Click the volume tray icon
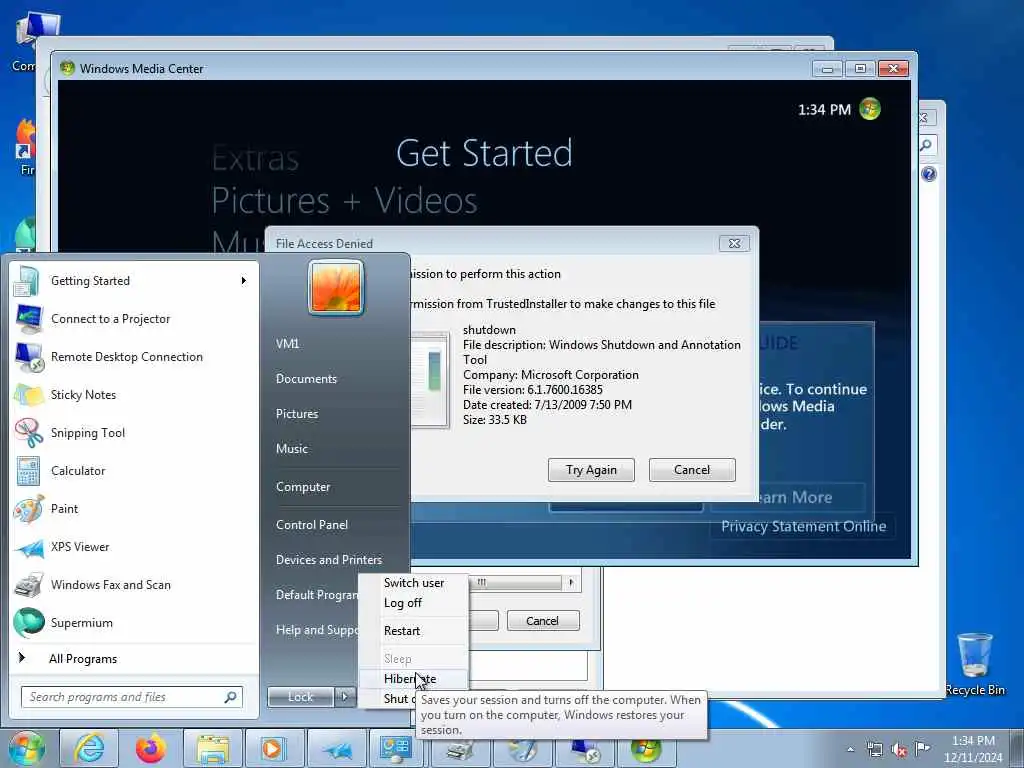The width and height of the screenshot is (1024, 768). click(x=899, y=750)
